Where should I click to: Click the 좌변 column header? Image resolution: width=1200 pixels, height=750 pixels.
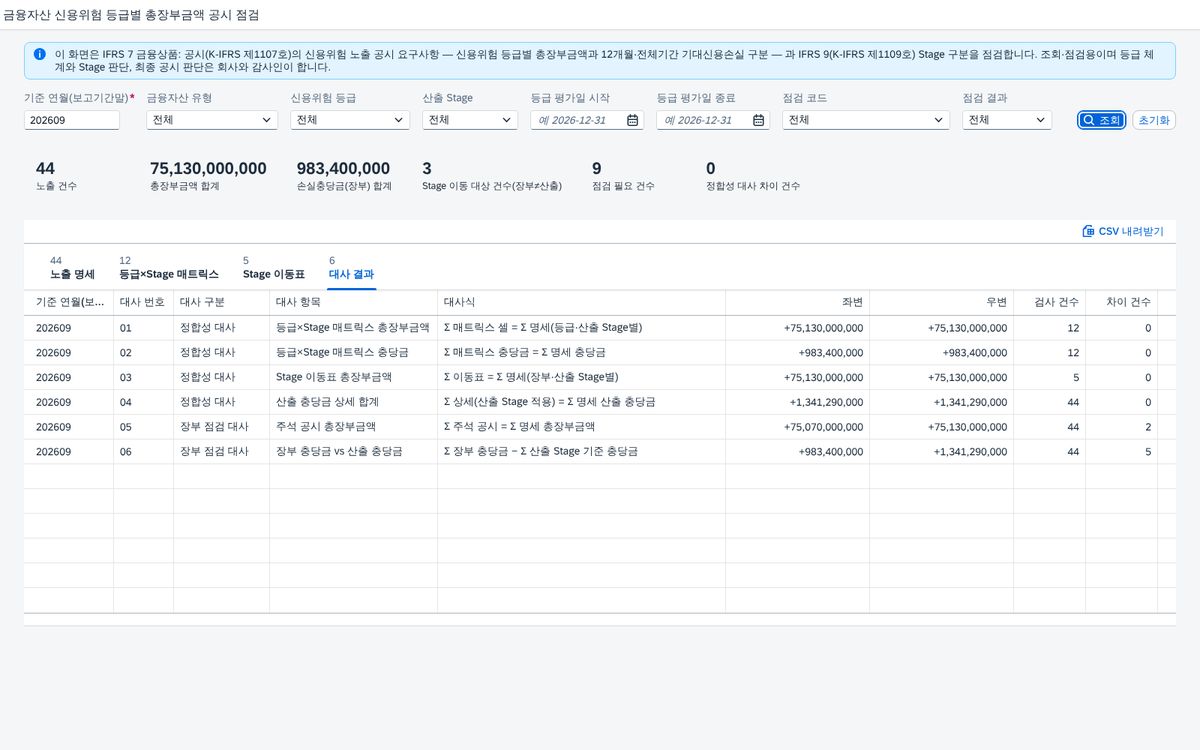pos(797,303)
